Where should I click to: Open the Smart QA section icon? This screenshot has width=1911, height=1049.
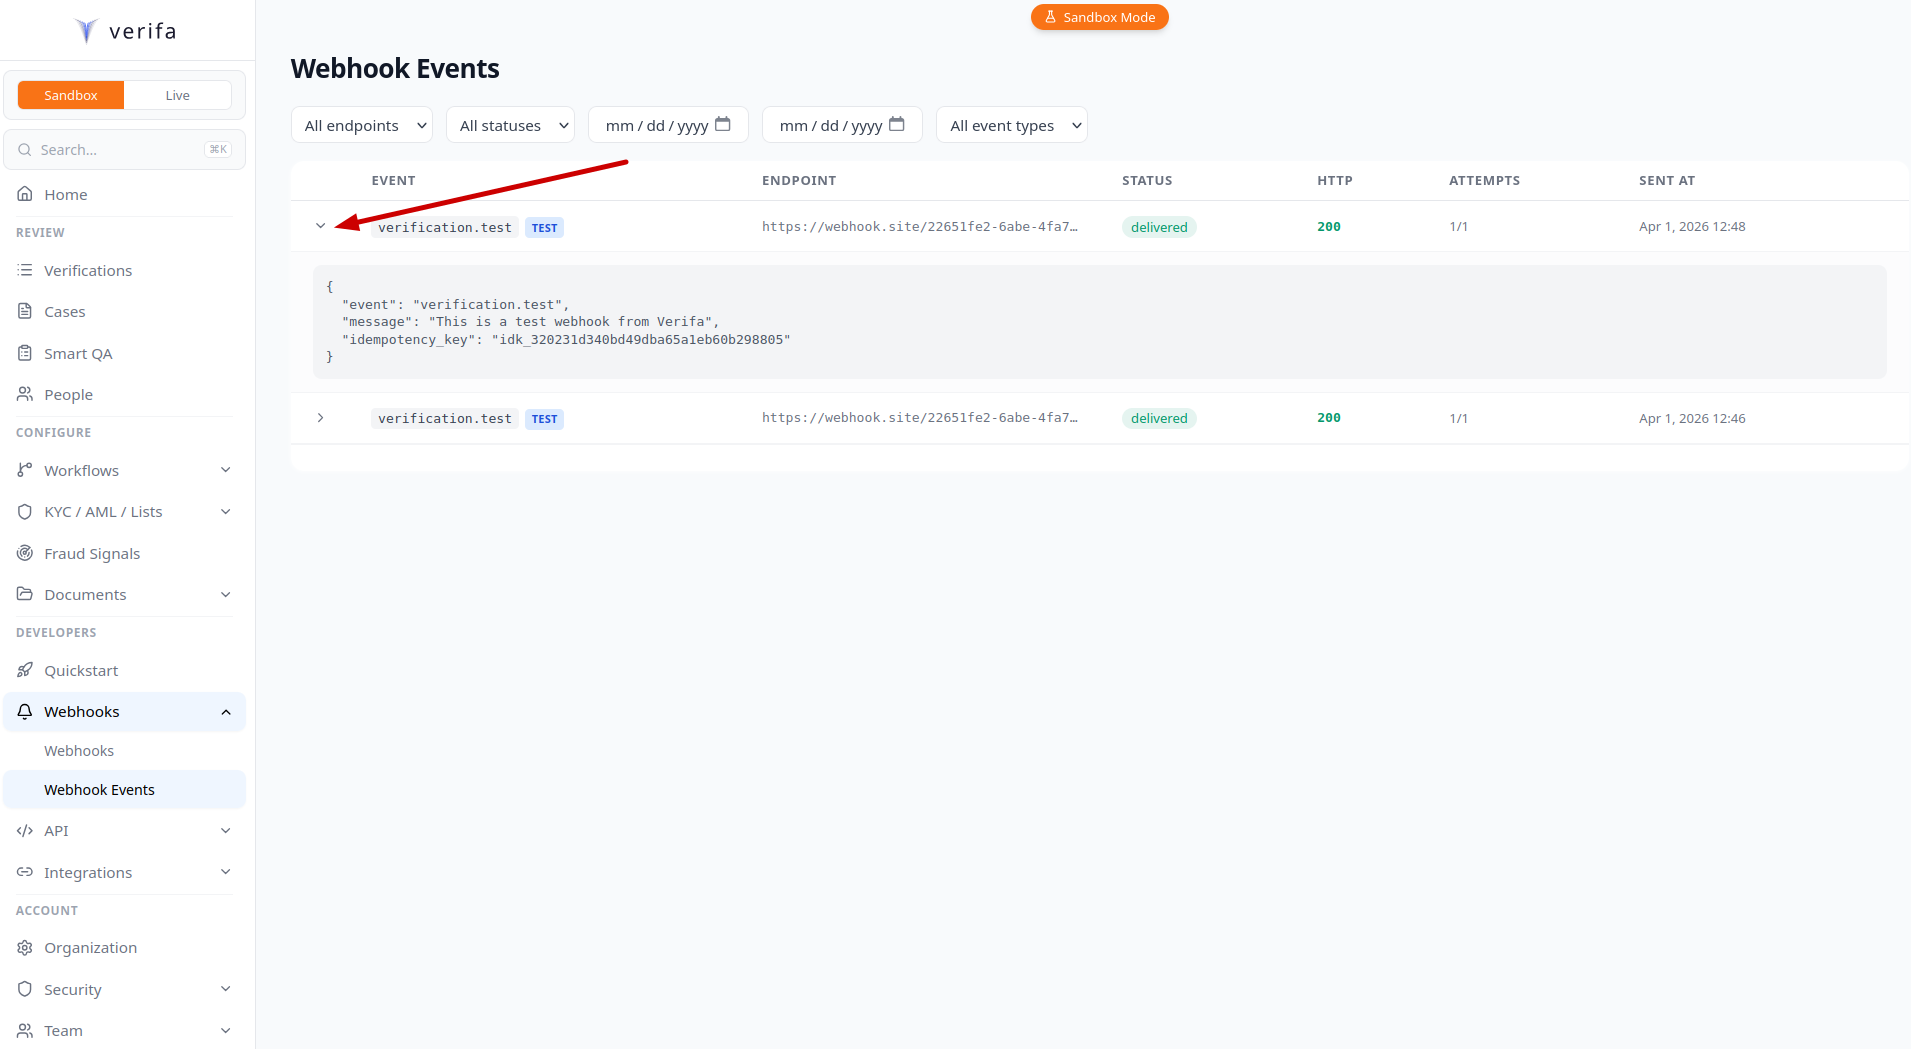point(24,353)
